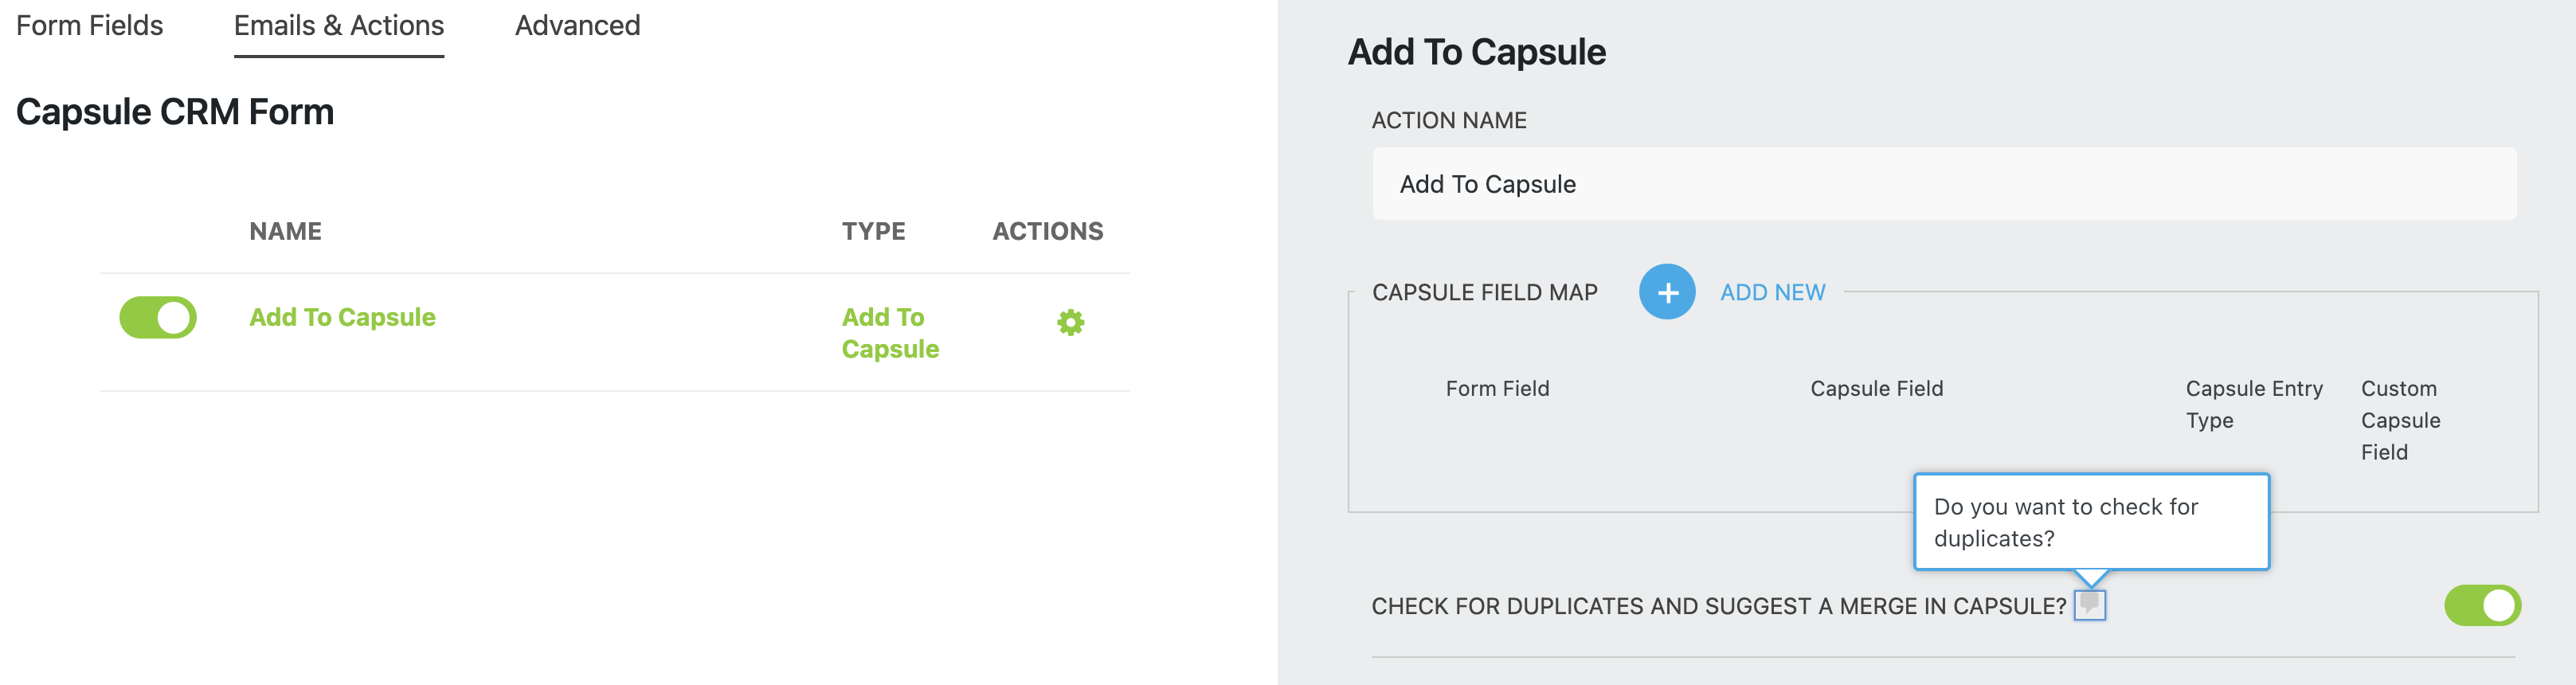The height and width of the screenshot is (685, 2576).
Task: Click the TYPE column header
Action: point(873,231)
